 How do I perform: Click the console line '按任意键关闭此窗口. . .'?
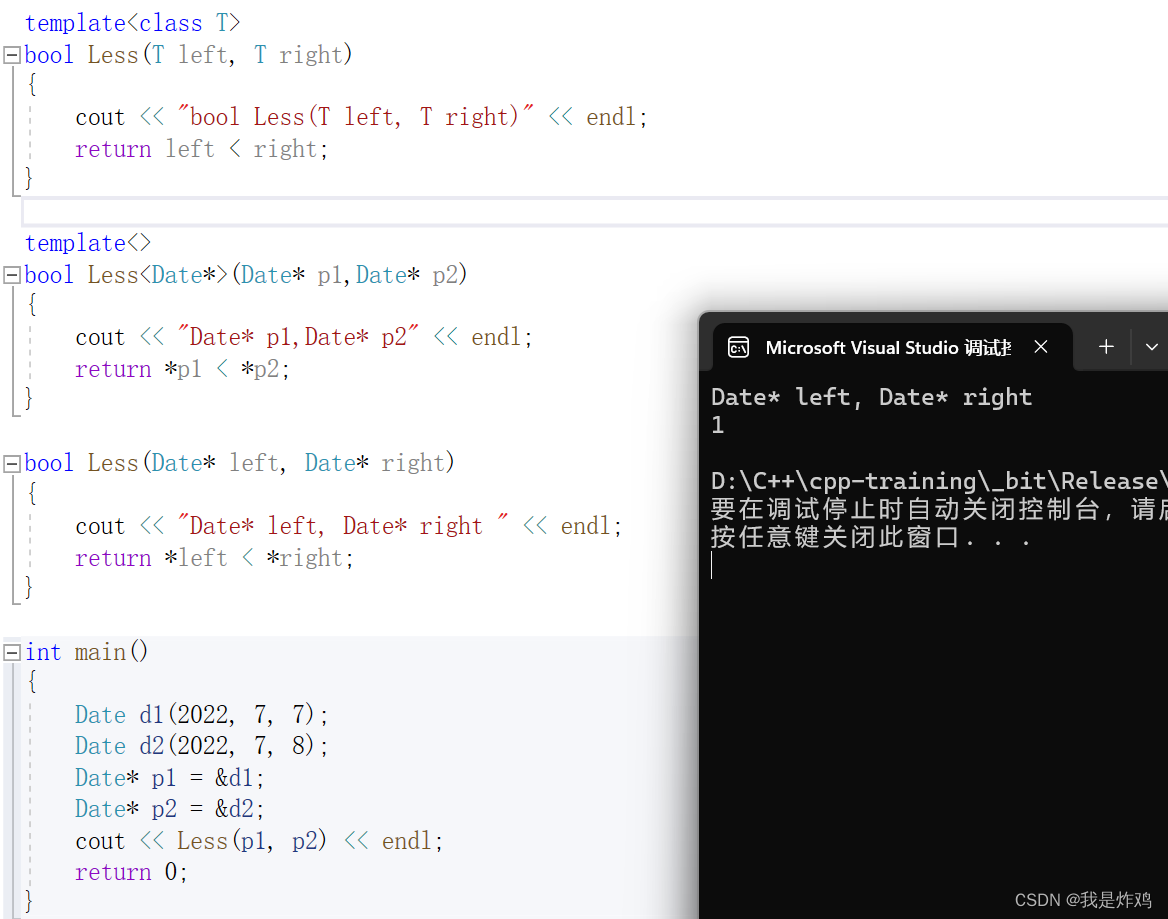click(871, 537)
